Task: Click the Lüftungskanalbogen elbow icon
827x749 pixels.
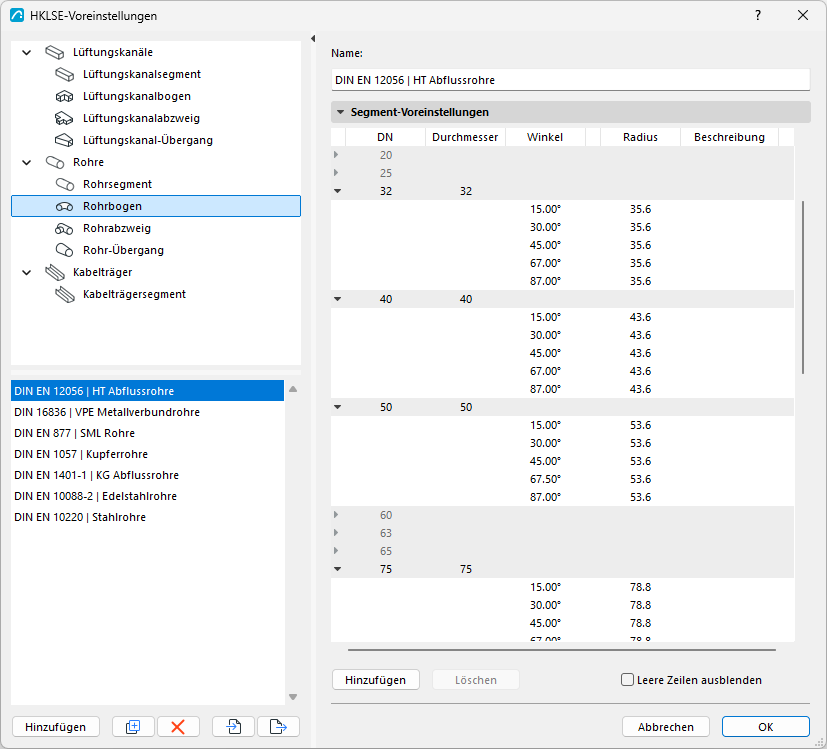Action: 65,97
